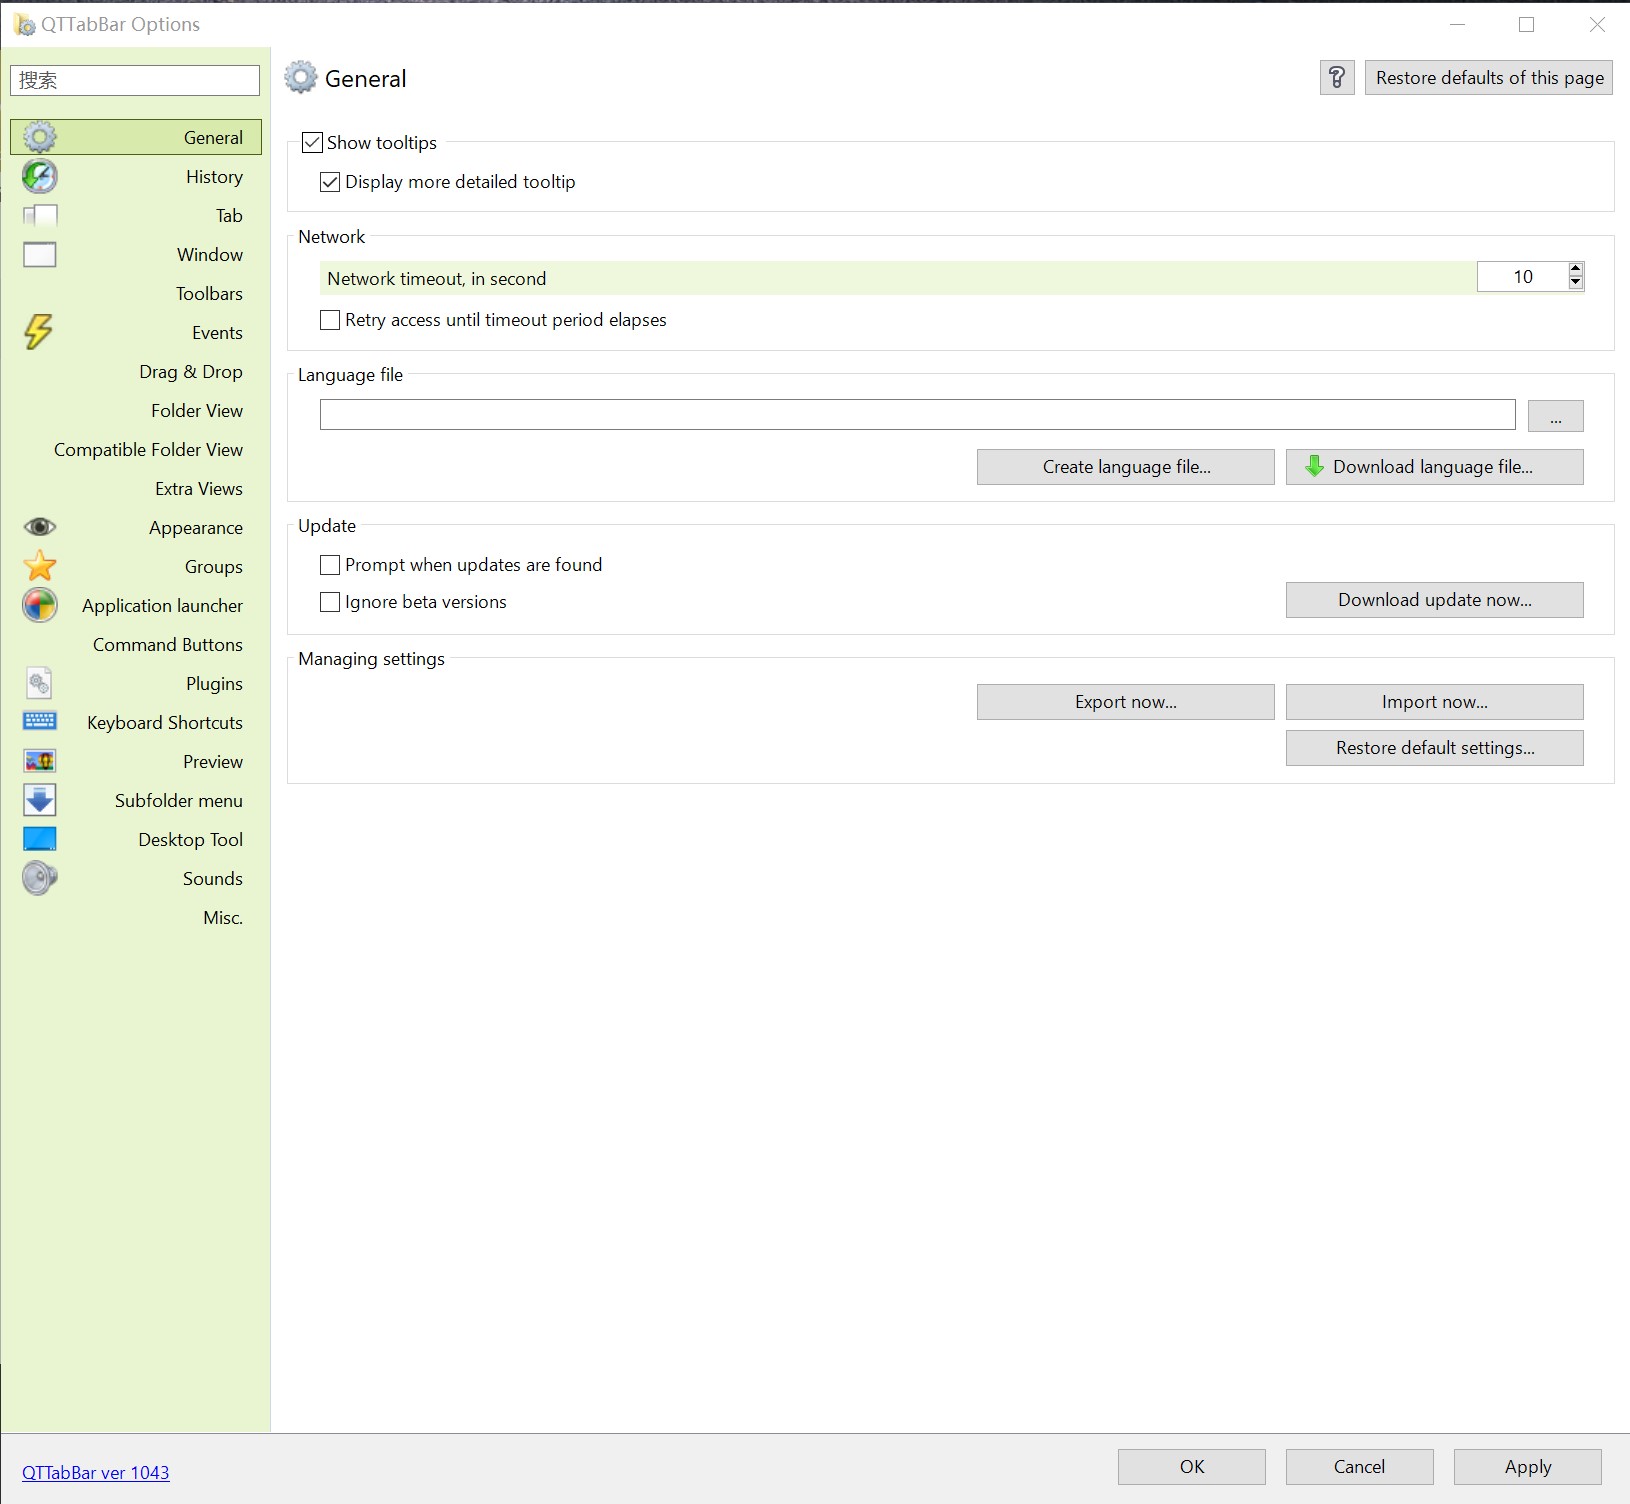Click the Network timeout, in second label
Viewport: 1630px width, 1504px height.
(437, 279)
